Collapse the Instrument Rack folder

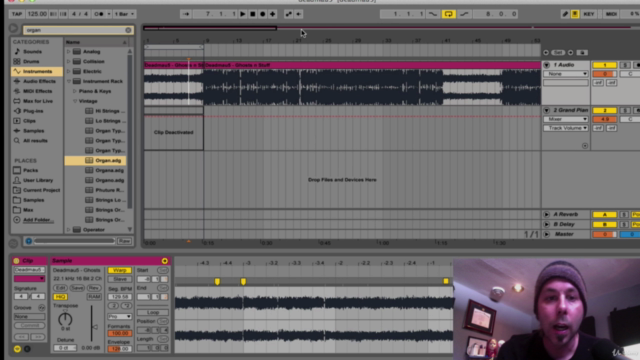[x=69, y=81]
